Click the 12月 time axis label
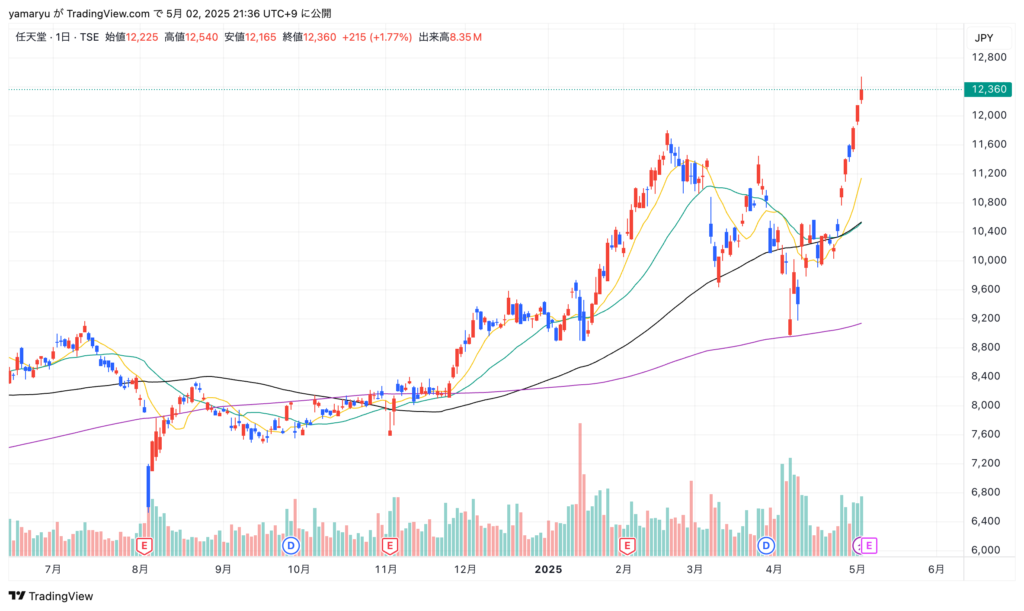1024x611 pixels. (465, 569)
